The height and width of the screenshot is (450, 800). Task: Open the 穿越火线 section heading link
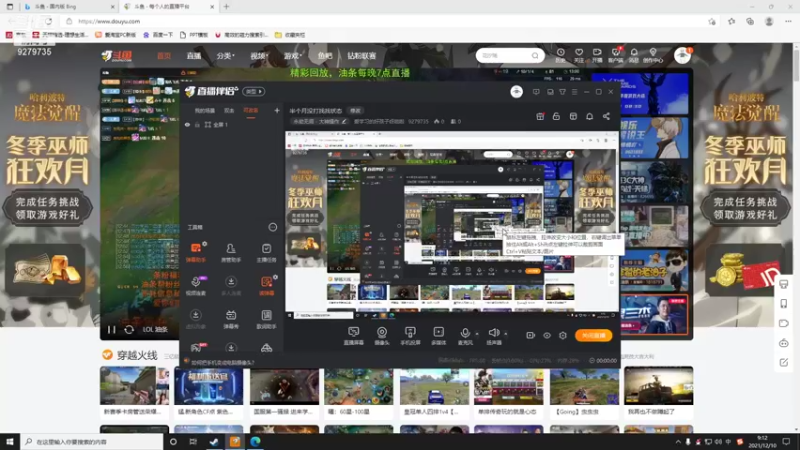(x=137, y=355)
